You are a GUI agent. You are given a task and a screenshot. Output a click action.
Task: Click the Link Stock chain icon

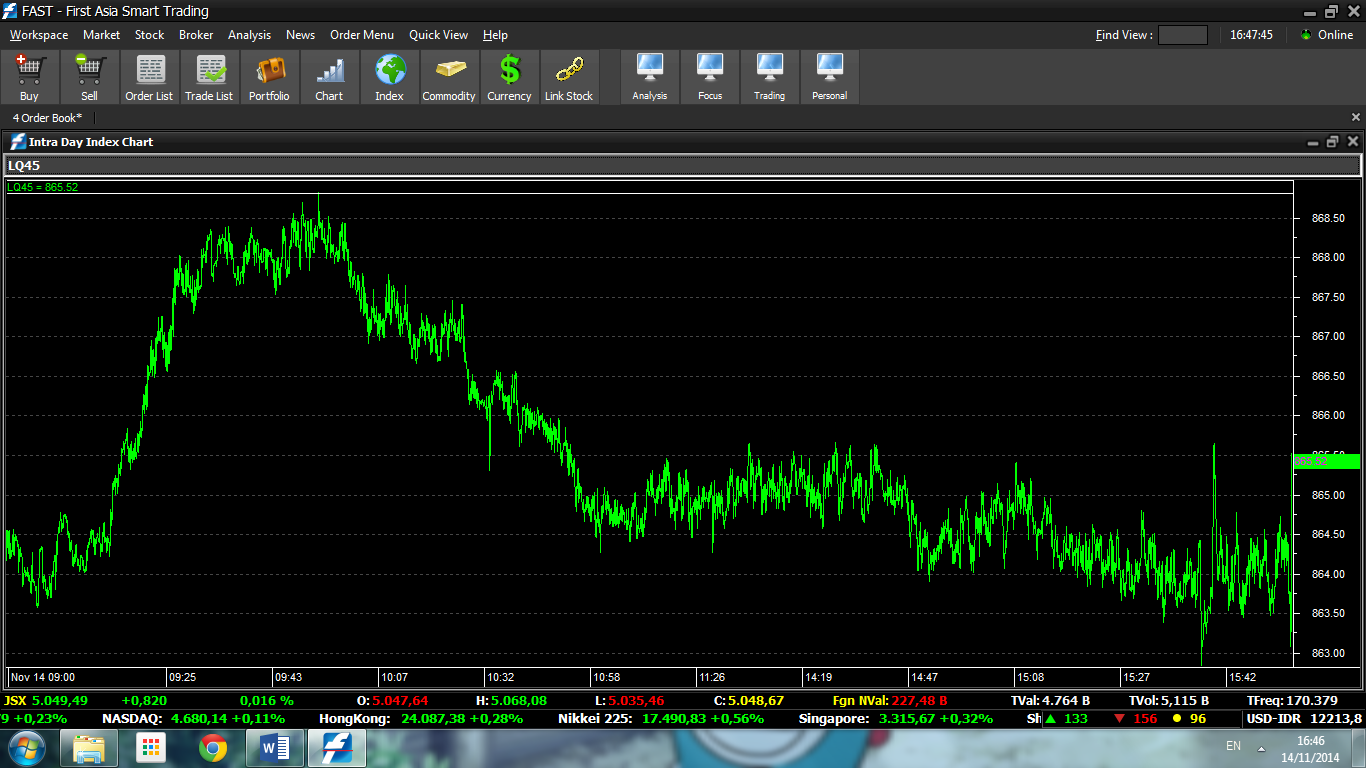pyautogui.click(x=569, y=78)
